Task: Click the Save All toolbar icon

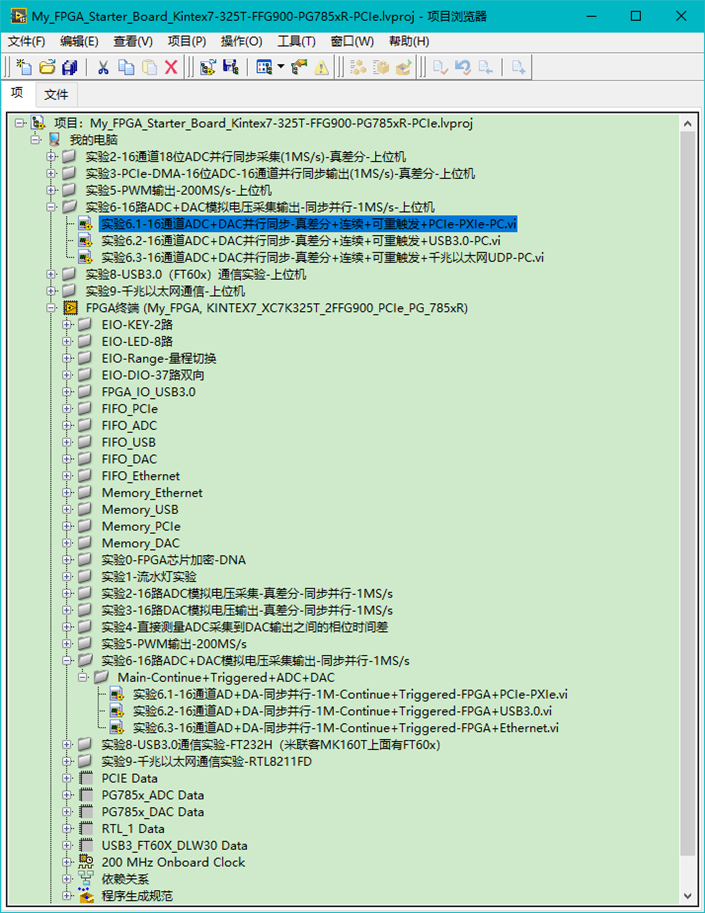Action: point(70,67)
